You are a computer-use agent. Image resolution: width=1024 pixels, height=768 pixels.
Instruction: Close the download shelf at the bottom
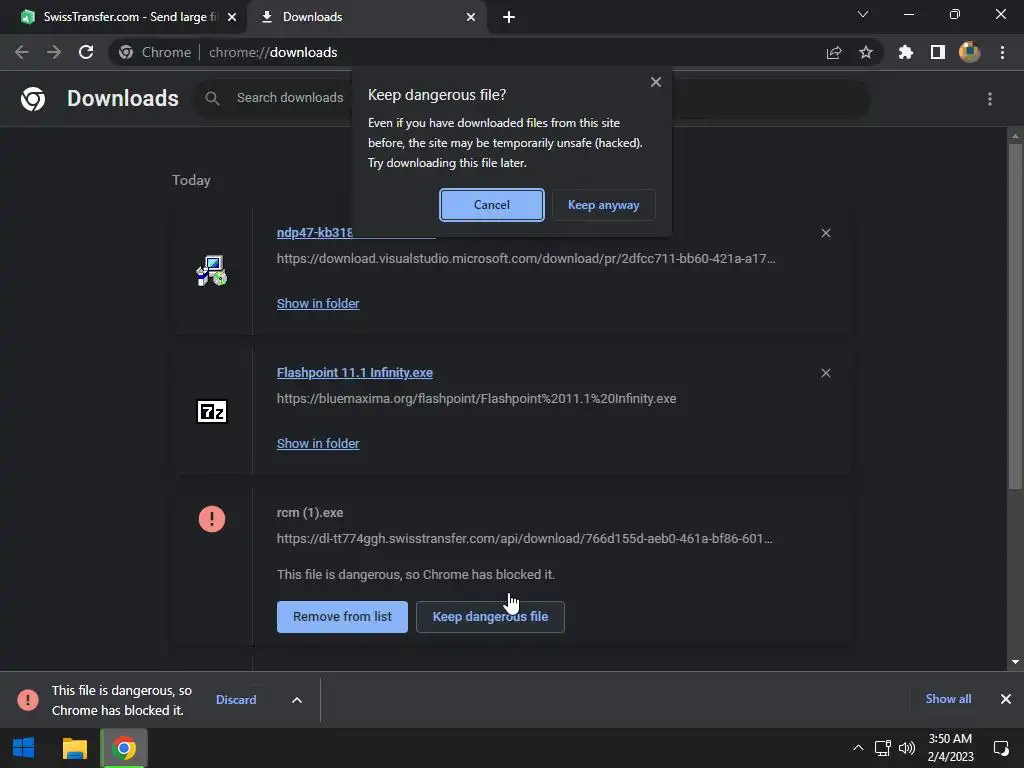click(1006, 699)
